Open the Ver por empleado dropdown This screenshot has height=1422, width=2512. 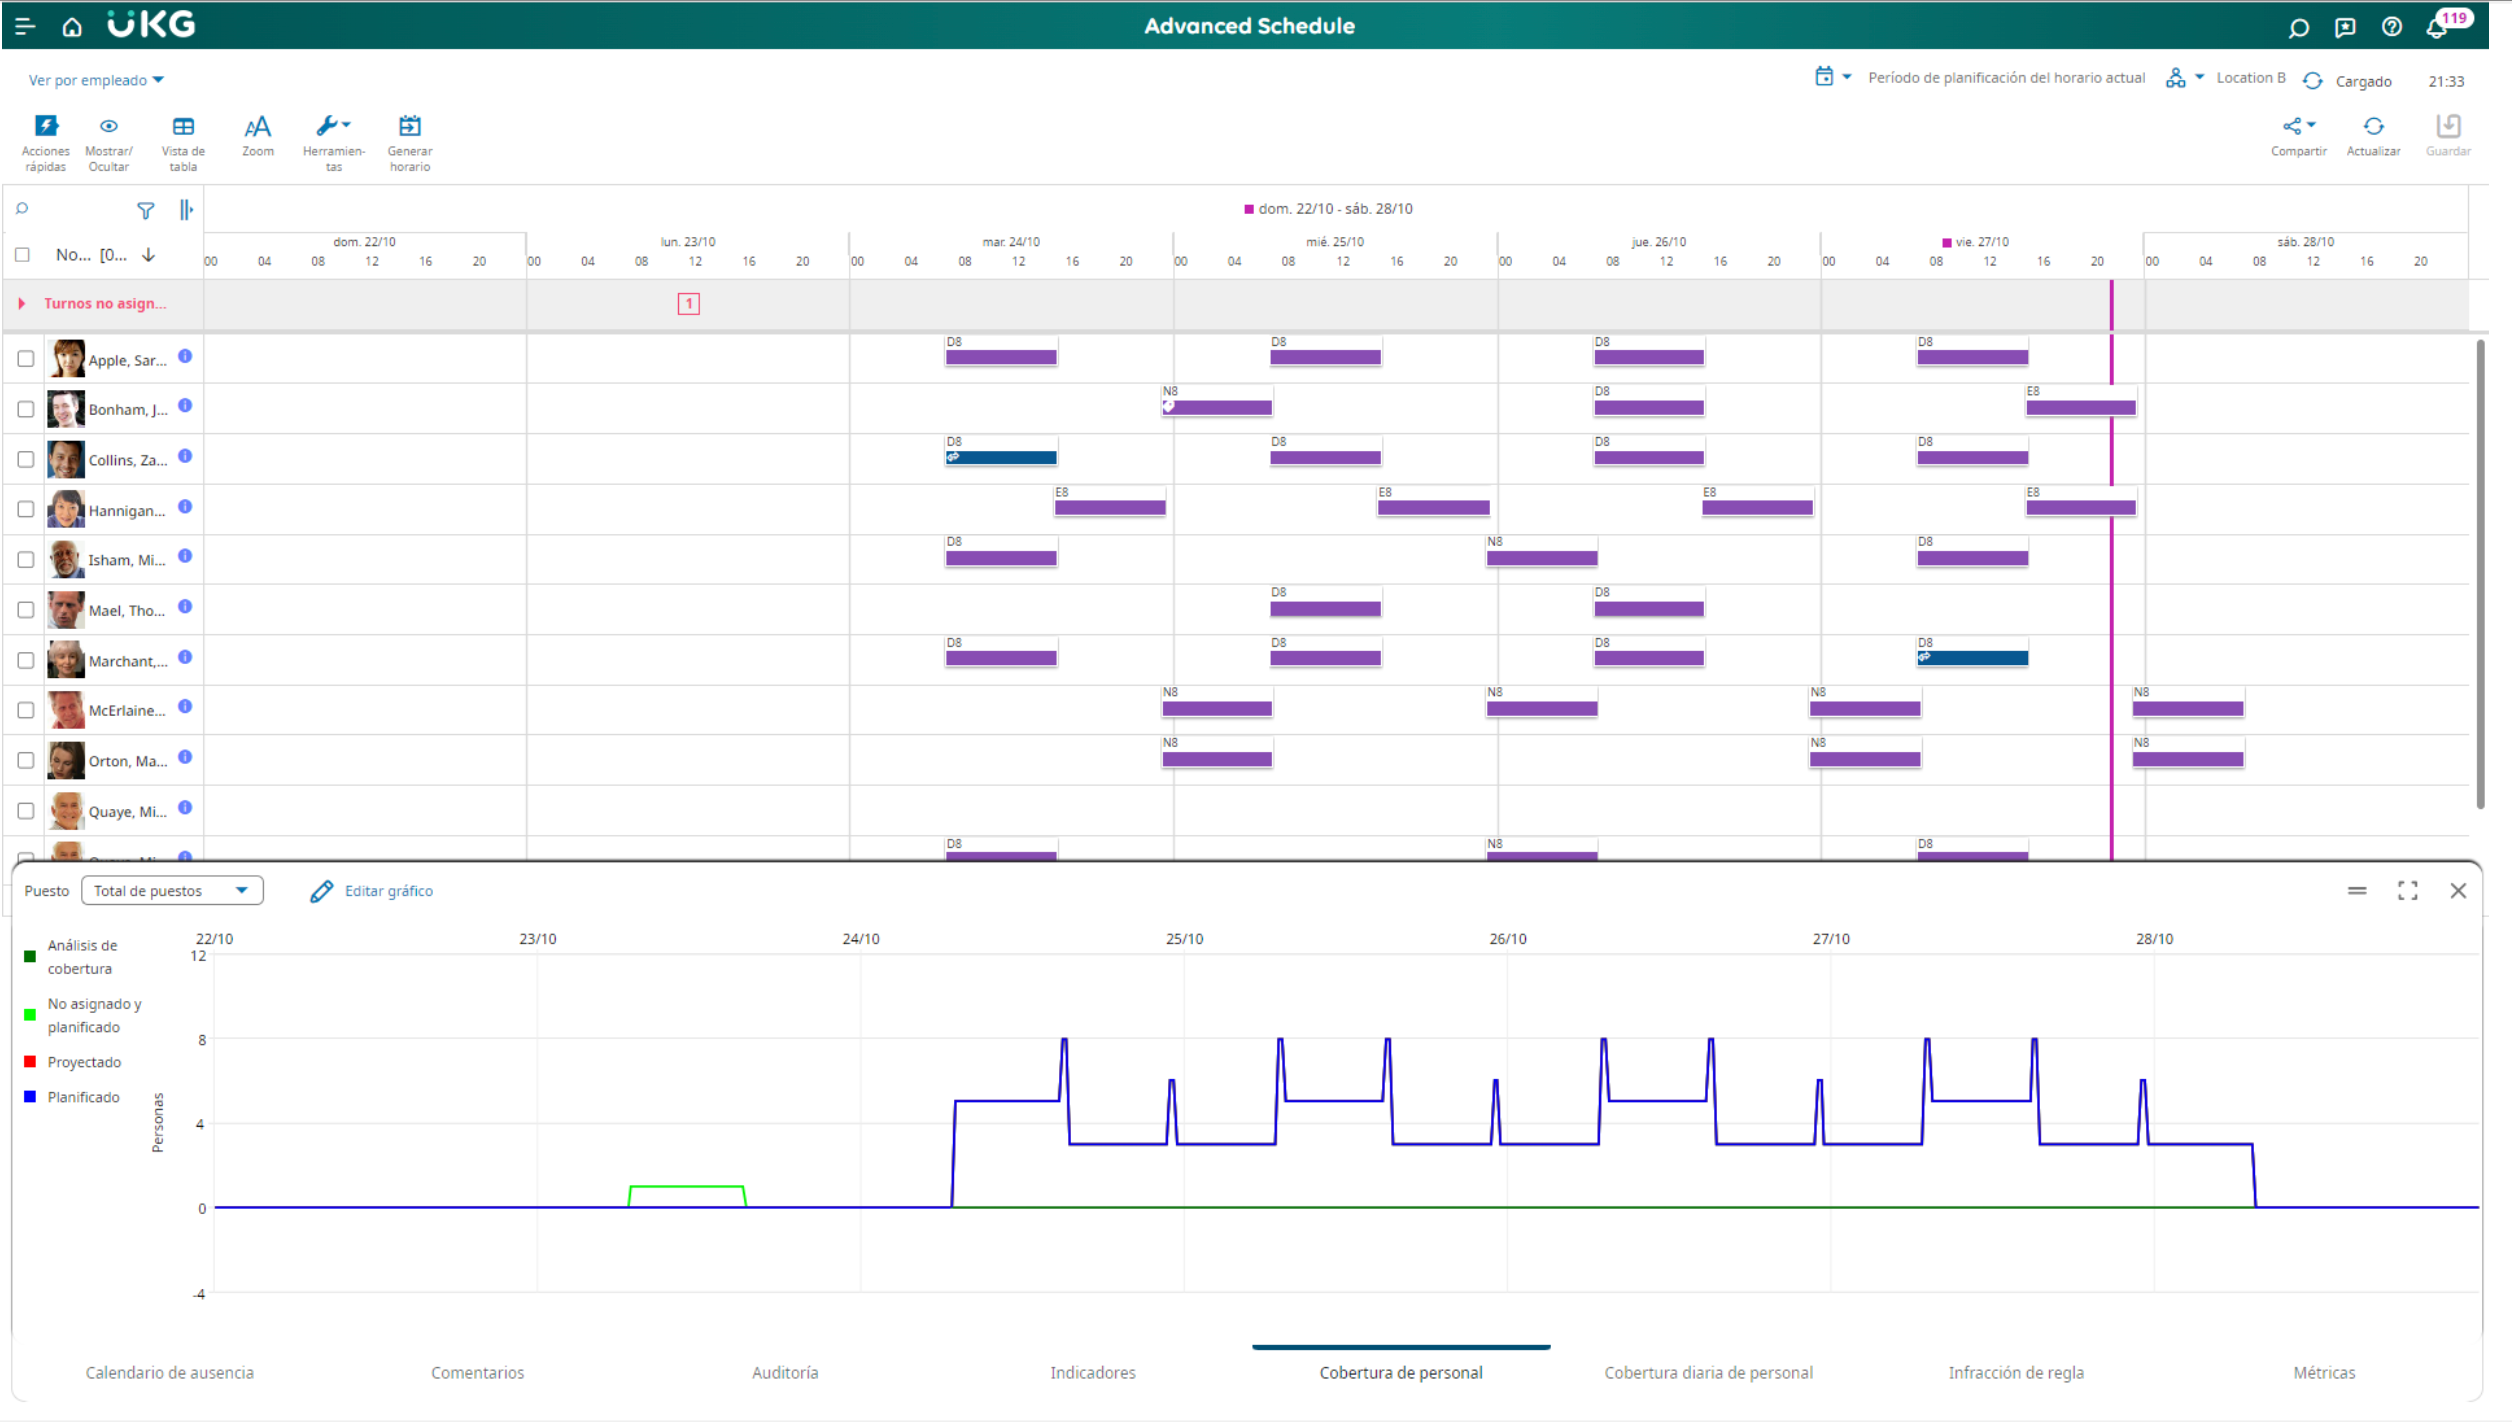point(95,80)
